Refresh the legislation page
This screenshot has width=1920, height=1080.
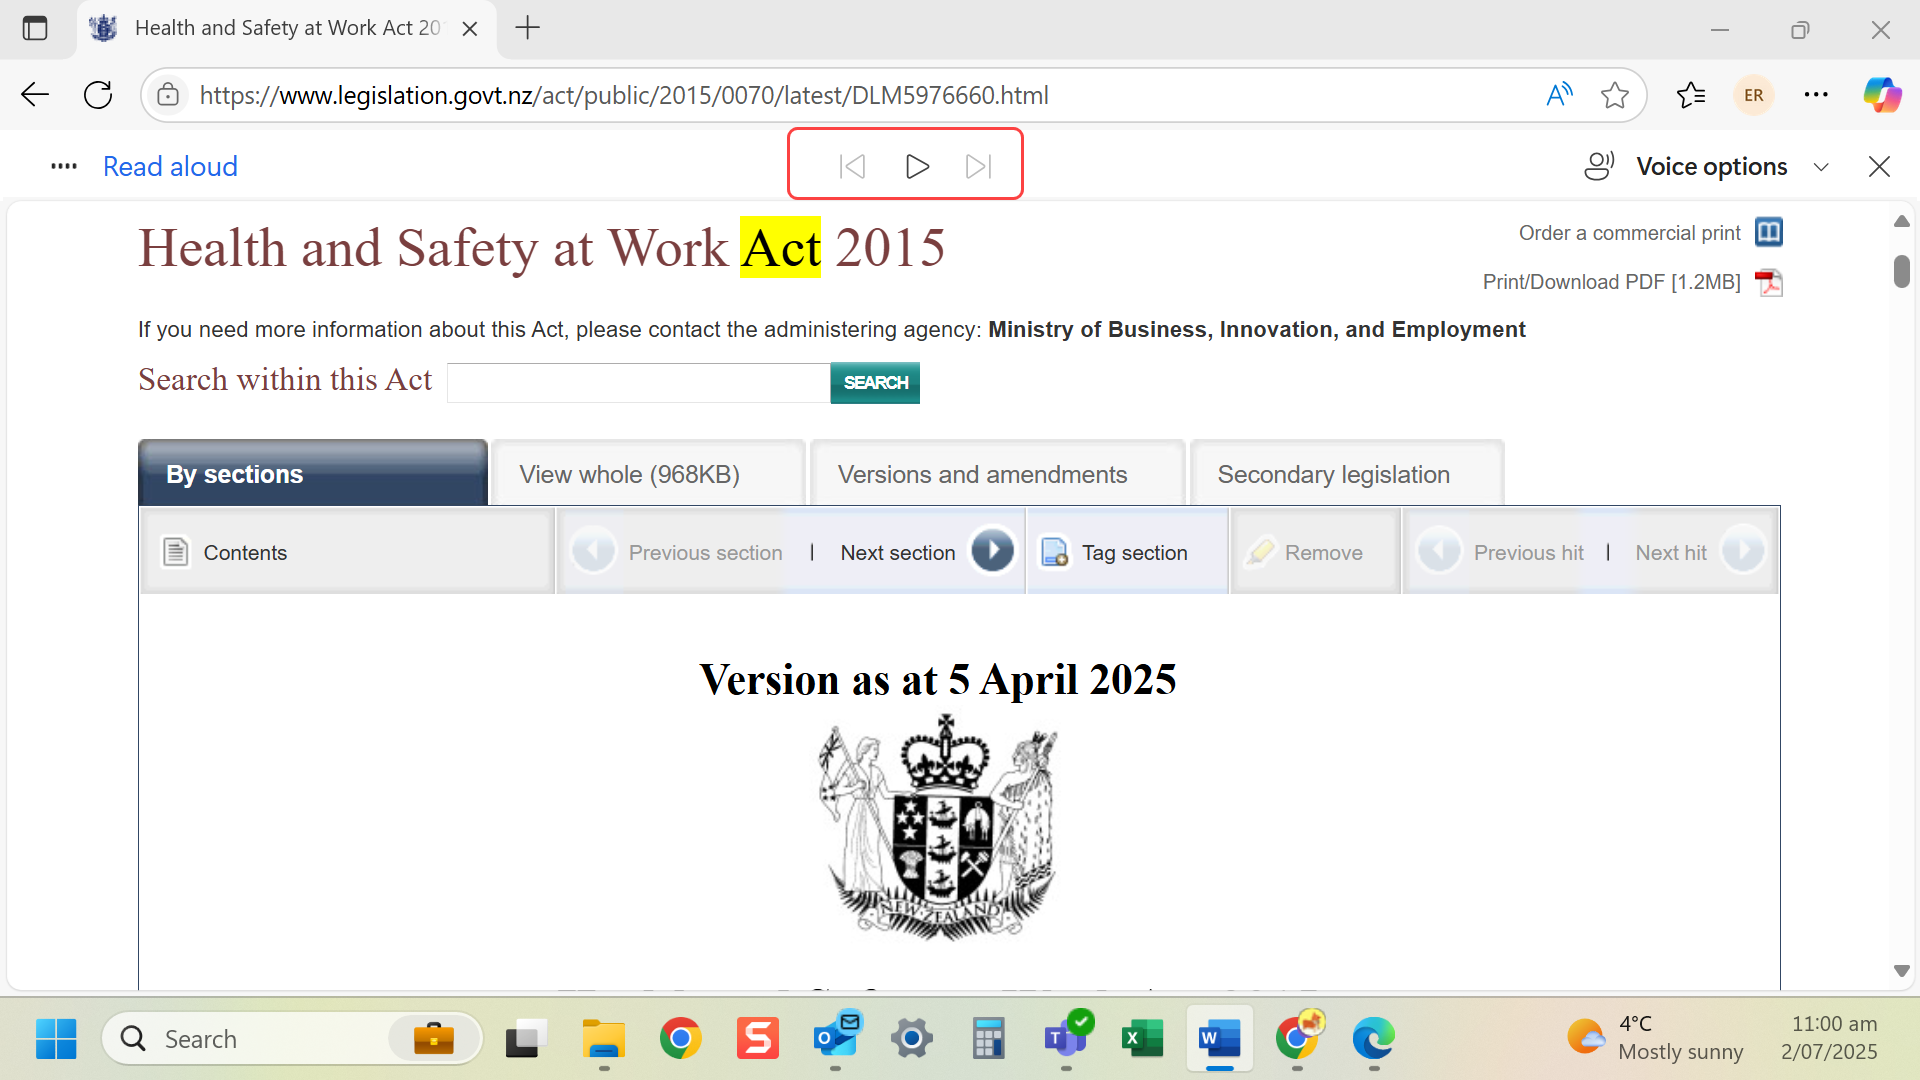[98, 95]
